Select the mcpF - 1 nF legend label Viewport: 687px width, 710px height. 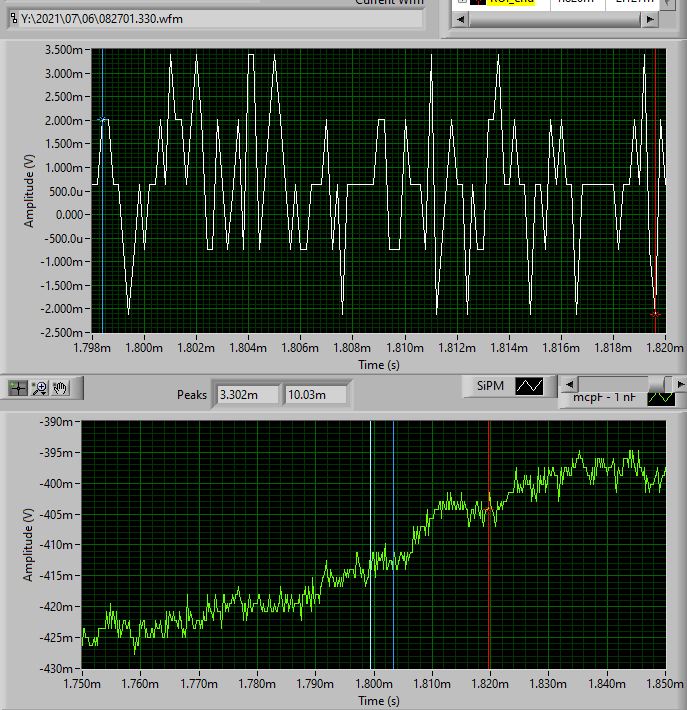(x=604, y=398)
